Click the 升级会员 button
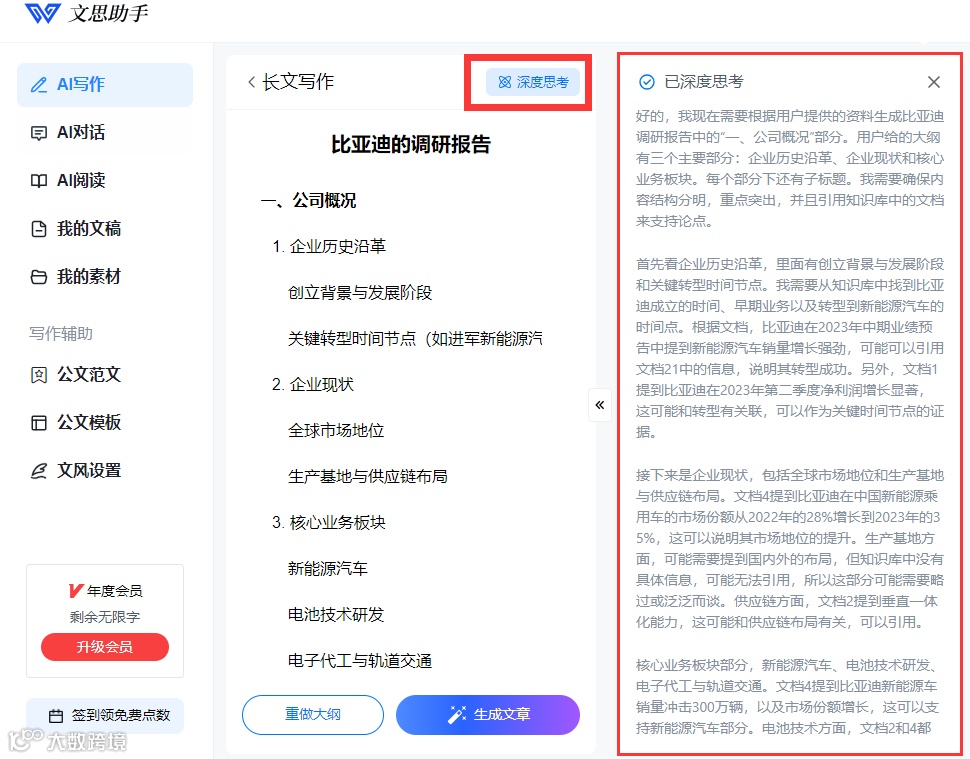This screenshot has height=759, width=970. pos(105,647)
